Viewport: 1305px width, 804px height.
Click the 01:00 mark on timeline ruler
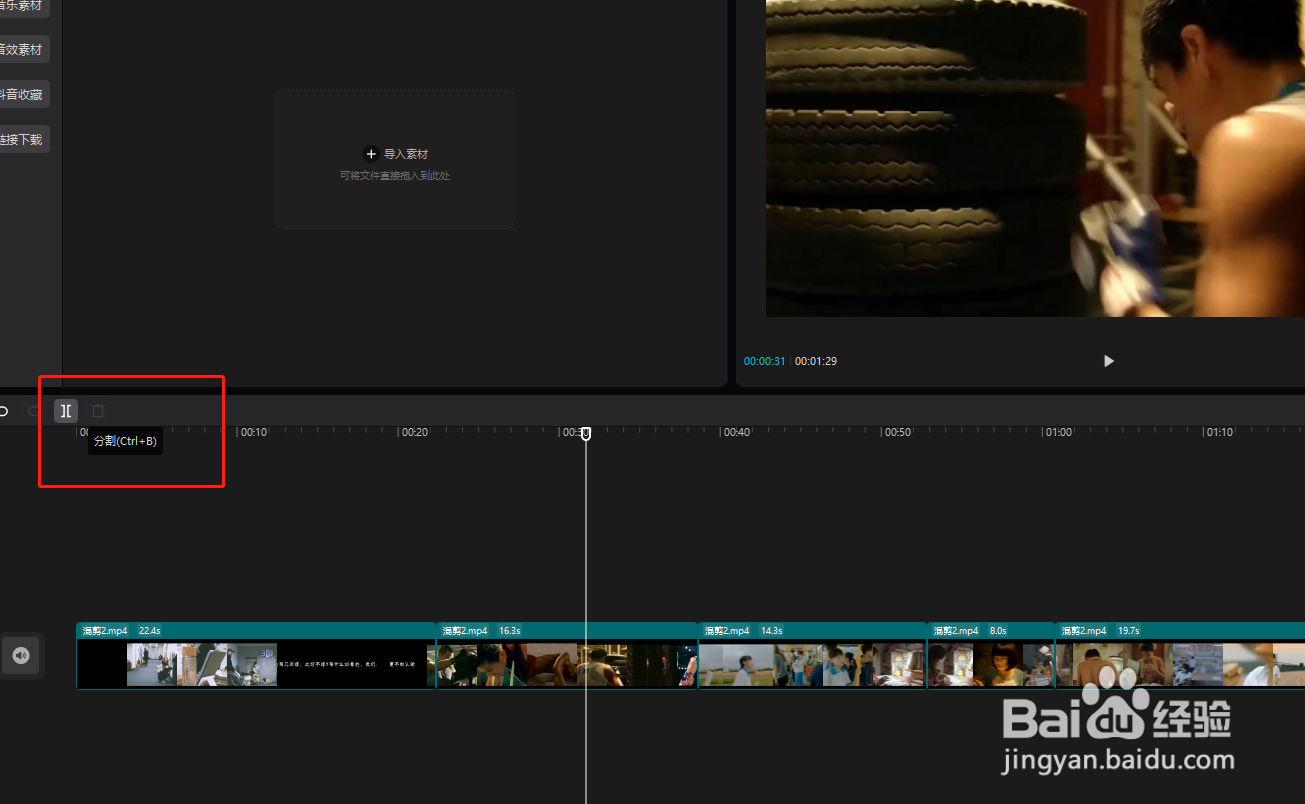pos(1059,432)
